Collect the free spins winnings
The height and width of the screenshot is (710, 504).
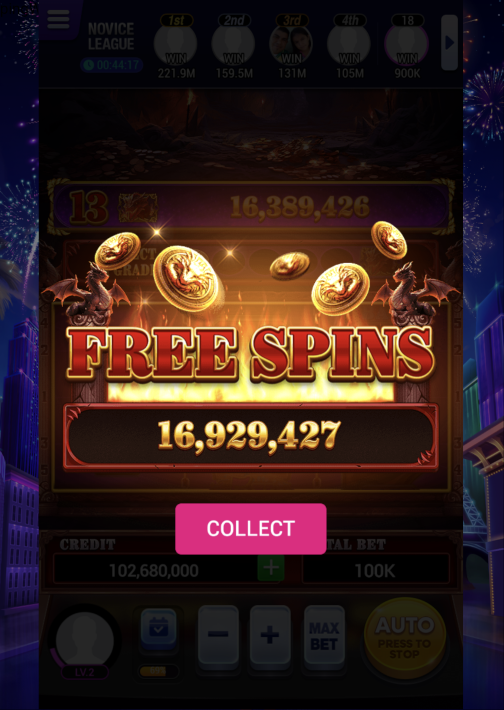[250, 528]
